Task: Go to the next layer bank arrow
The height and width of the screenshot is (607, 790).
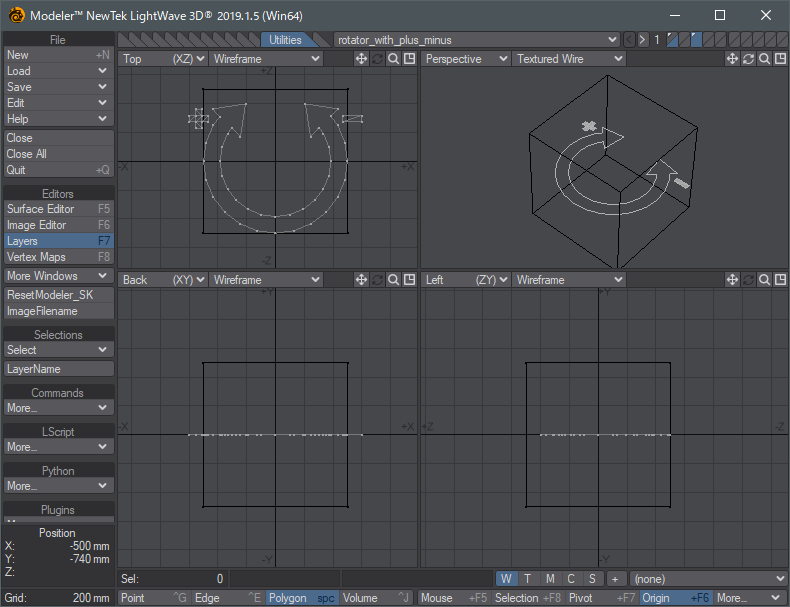Action: 642,40
